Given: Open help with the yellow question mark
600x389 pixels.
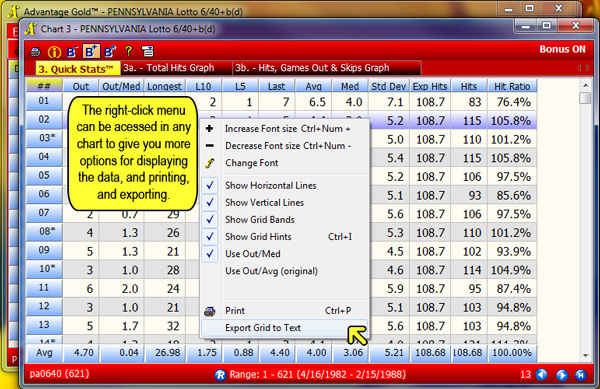Looking at the screenshot, I should 129,51.
